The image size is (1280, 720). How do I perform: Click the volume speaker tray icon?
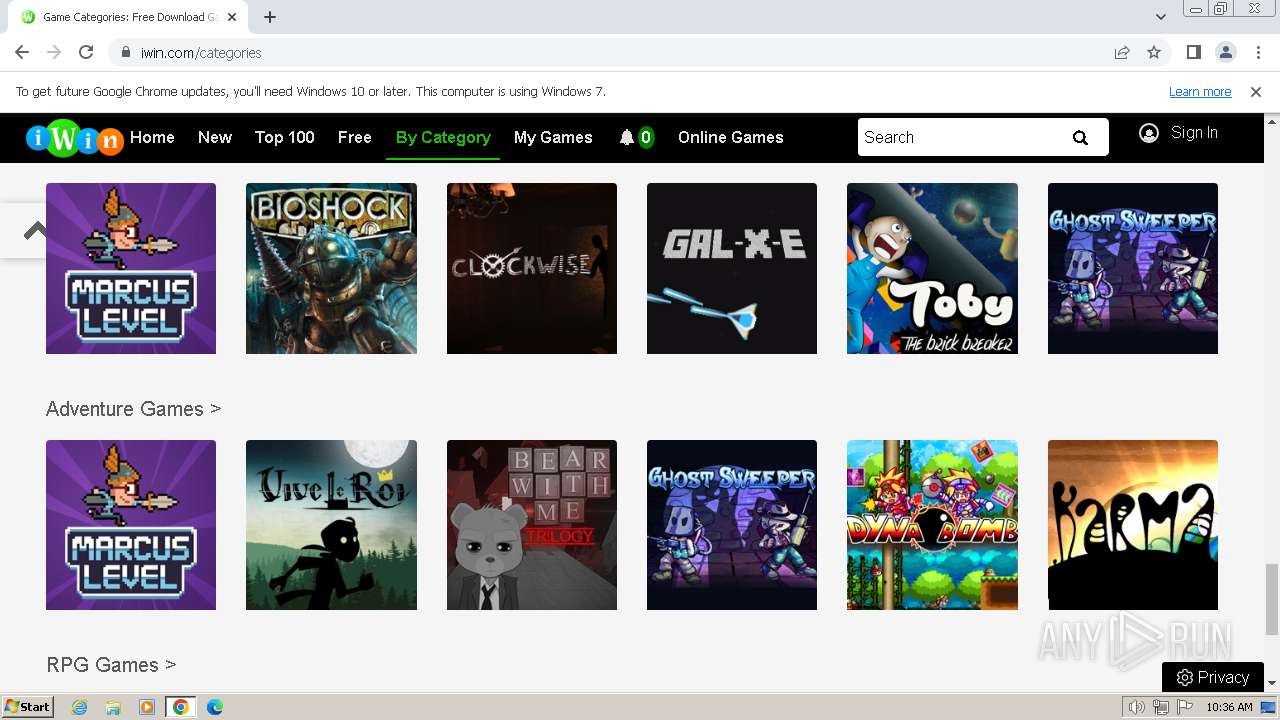tap(1136, 707)
